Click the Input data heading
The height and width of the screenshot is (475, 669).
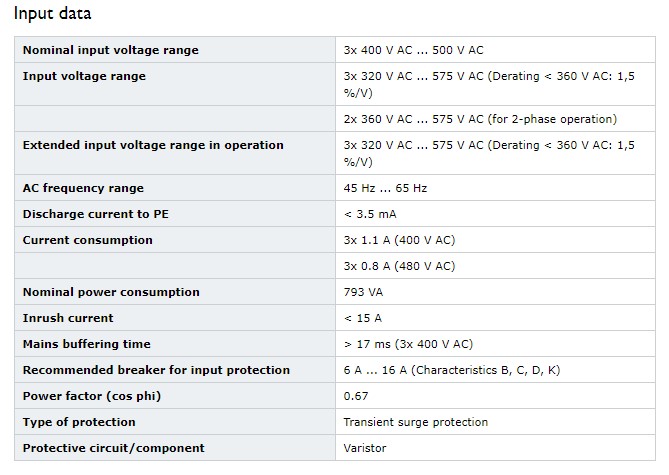coord(52,13)
